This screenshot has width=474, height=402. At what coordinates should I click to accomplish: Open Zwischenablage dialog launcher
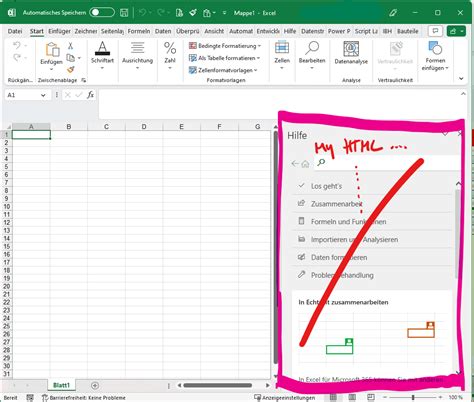pos(83,80)
